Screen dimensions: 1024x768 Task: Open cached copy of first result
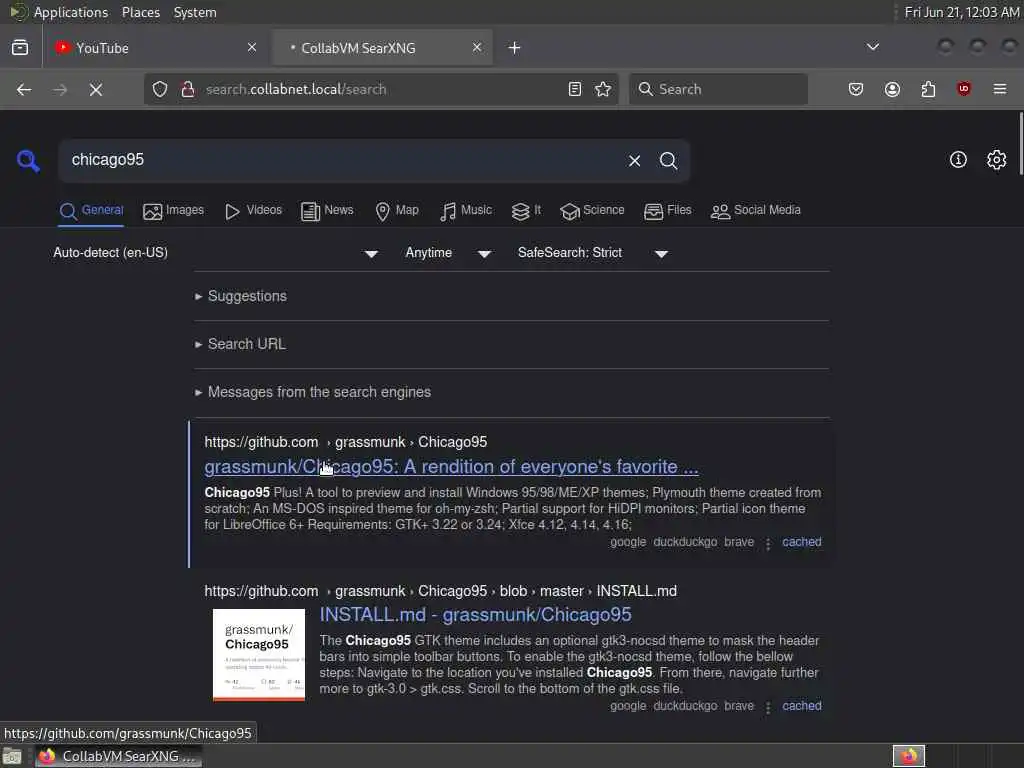click(801, 542)
